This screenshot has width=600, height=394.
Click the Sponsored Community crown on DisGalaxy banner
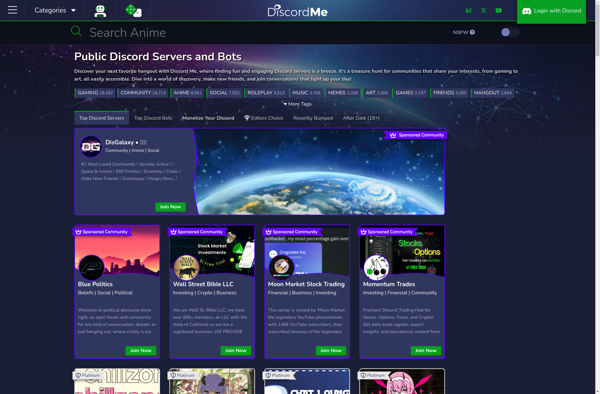[393, 135]
